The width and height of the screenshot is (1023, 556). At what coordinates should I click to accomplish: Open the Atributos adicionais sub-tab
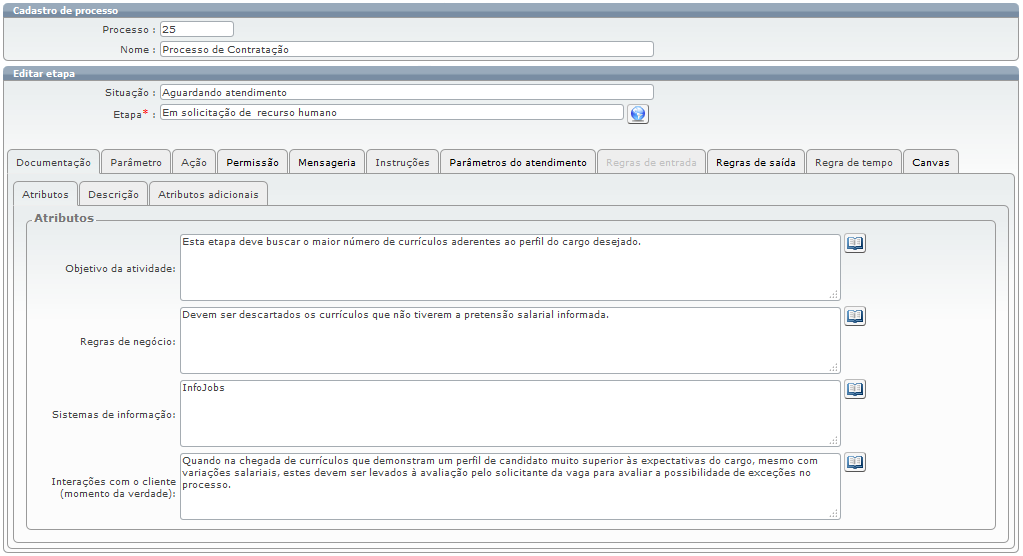pos(208,194)
